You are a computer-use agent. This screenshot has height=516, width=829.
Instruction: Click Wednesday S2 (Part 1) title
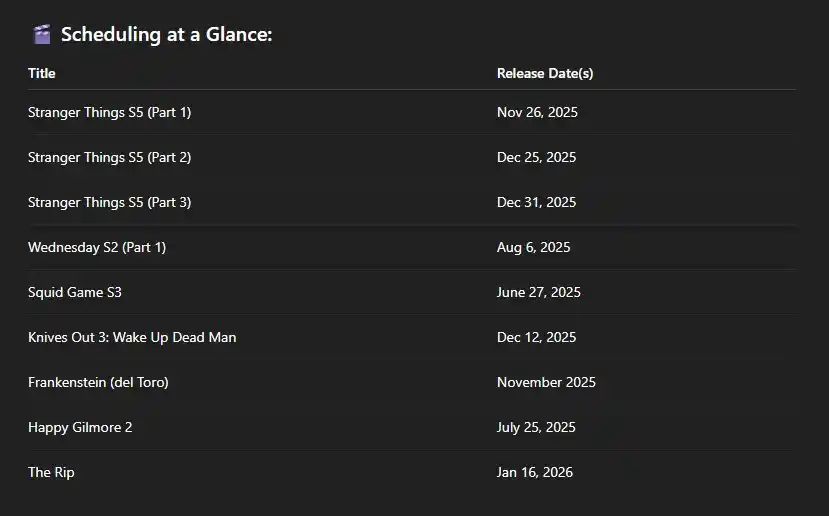pyautogui.click(x=97, y=247)
